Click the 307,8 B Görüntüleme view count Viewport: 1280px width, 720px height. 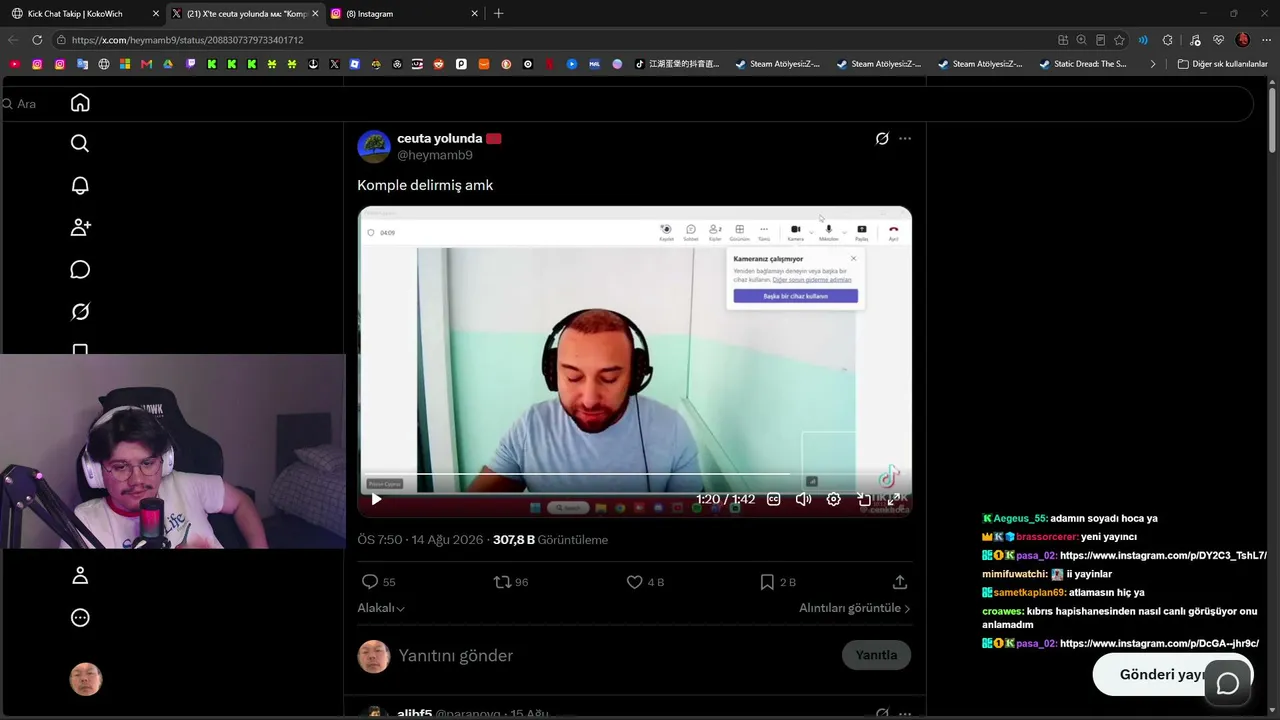click(550, 540)
